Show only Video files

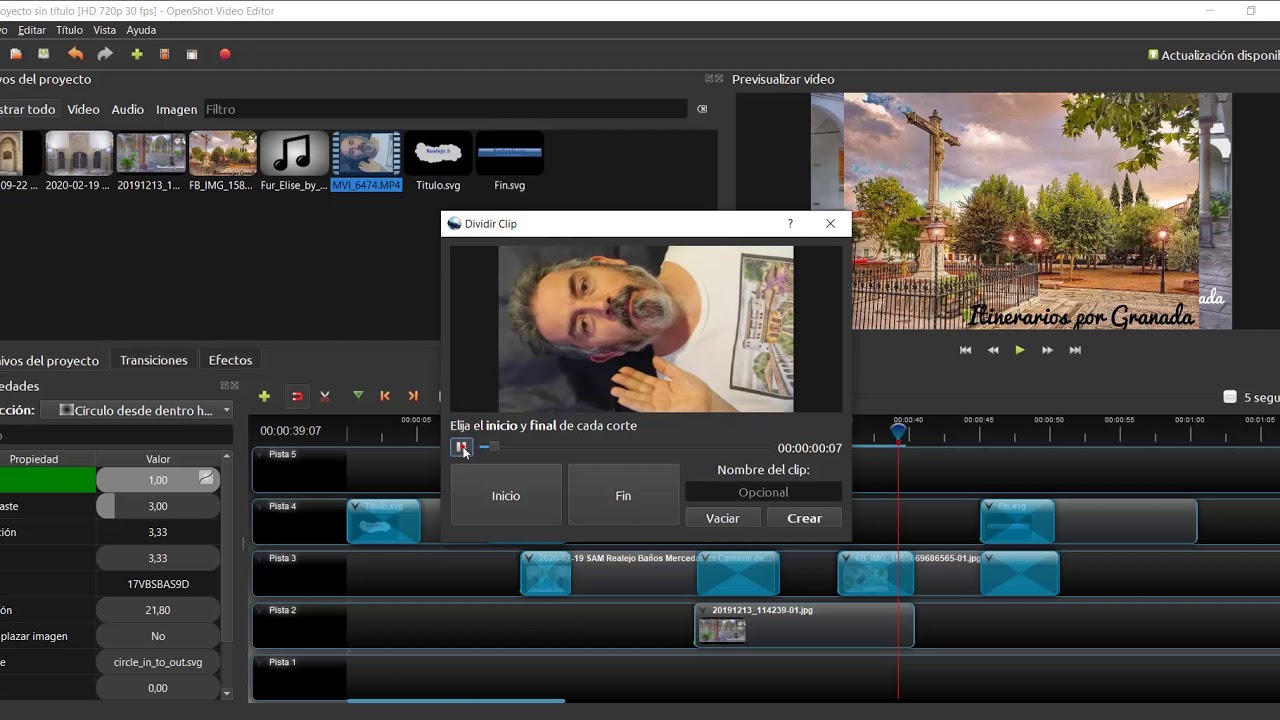click(x=83, y=109)
